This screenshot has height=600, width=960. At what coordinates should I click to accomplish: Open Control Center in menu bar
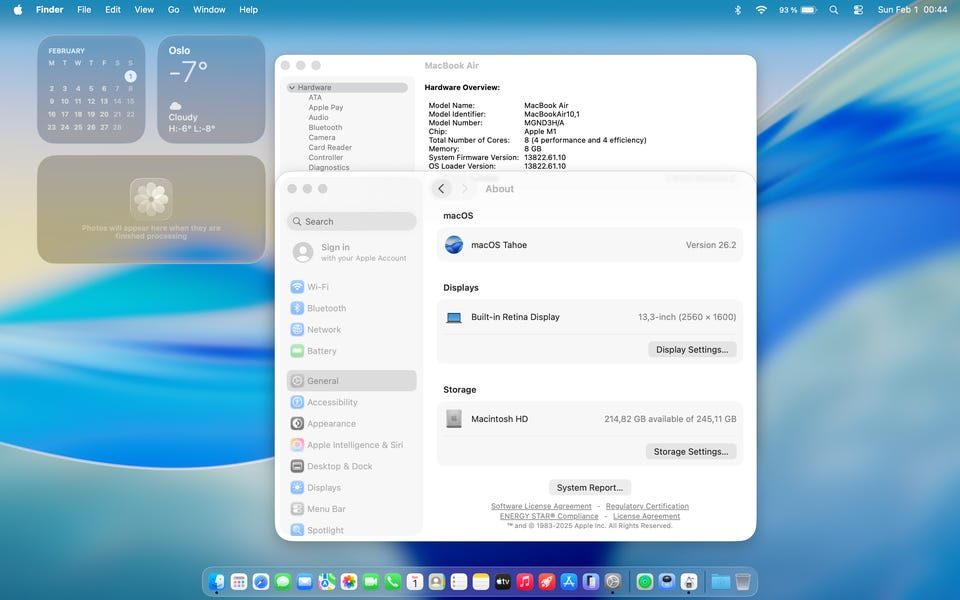858,10
